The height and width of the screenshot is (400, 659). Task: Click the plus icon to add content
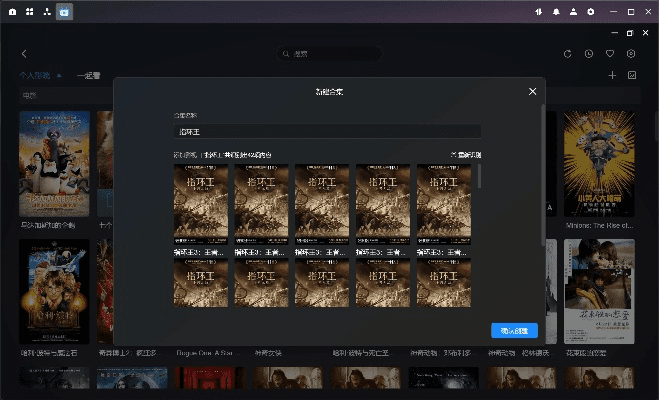click(x=612, y=75)
